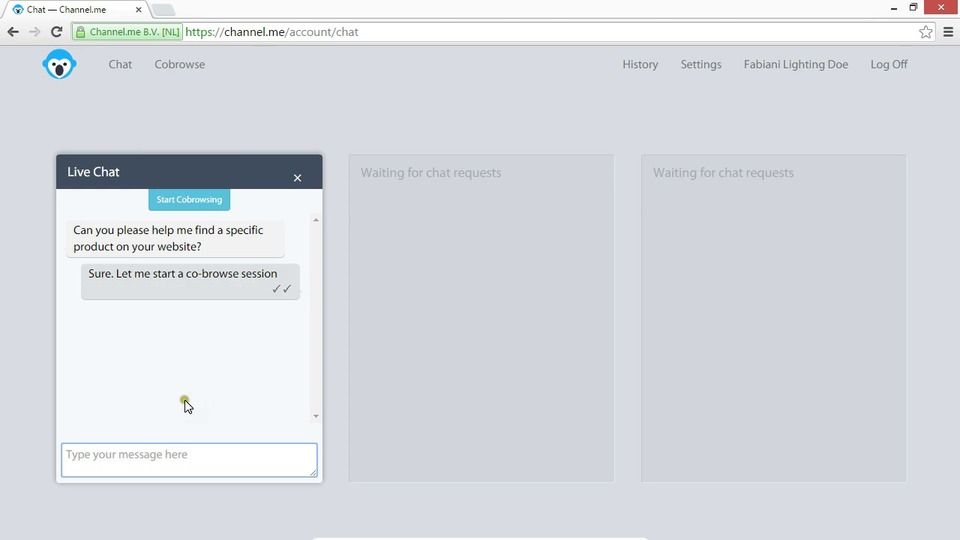This screenshot has width=960, height=540.
Task: Click the customer's product question message
Action: coord(175,238)
